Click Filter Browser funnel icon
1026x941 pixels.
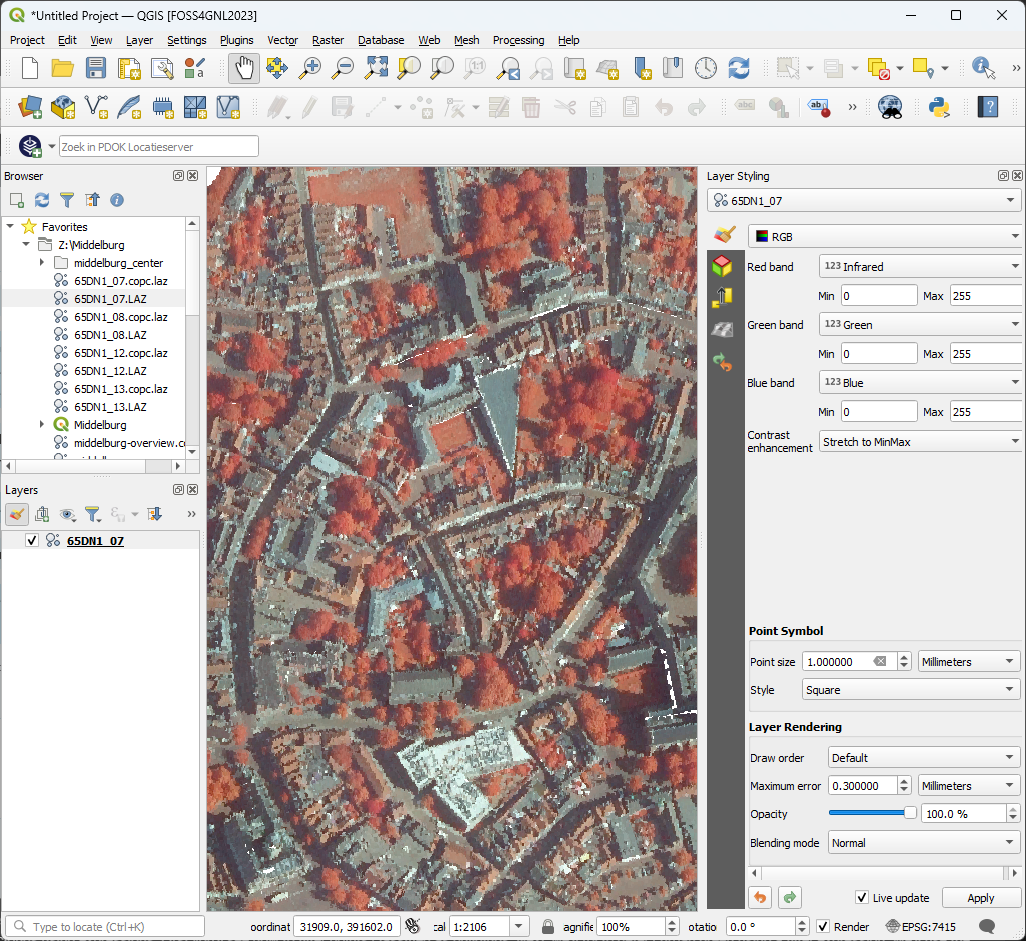point(67,200)
